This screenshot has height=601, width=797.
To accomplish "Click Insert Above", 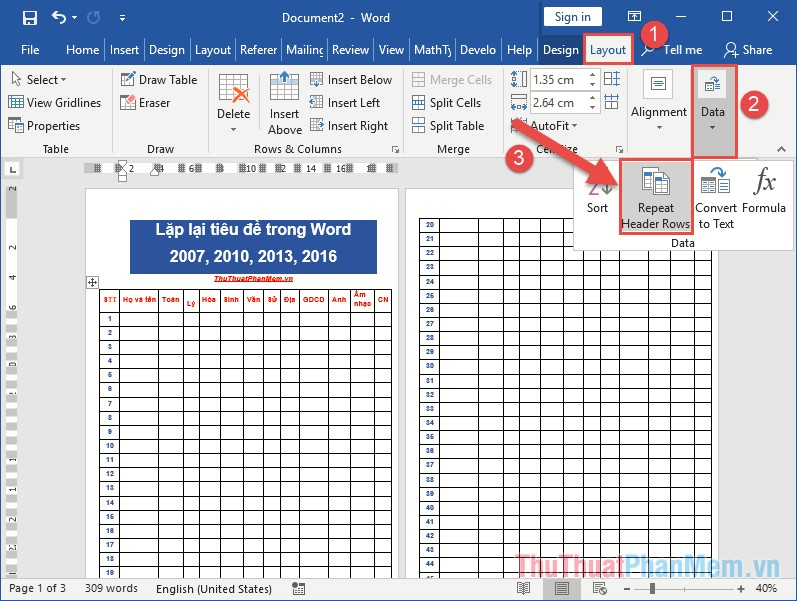I will pos(284,104).
